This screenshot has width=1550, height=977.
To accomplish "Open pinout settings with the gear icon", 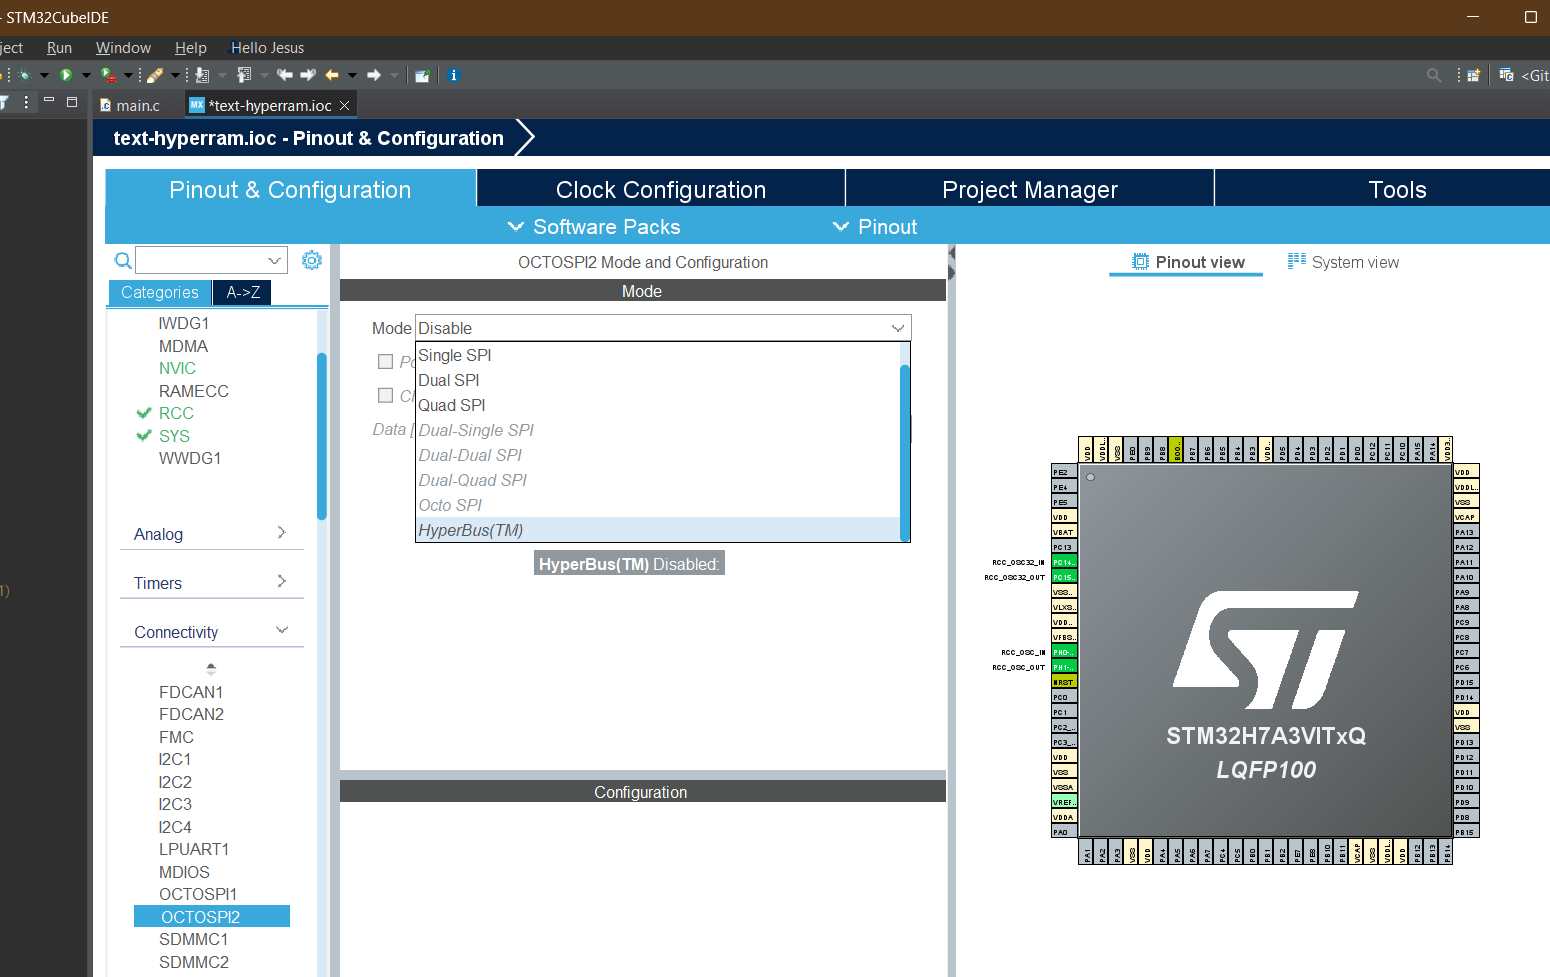I will (312, 259).
